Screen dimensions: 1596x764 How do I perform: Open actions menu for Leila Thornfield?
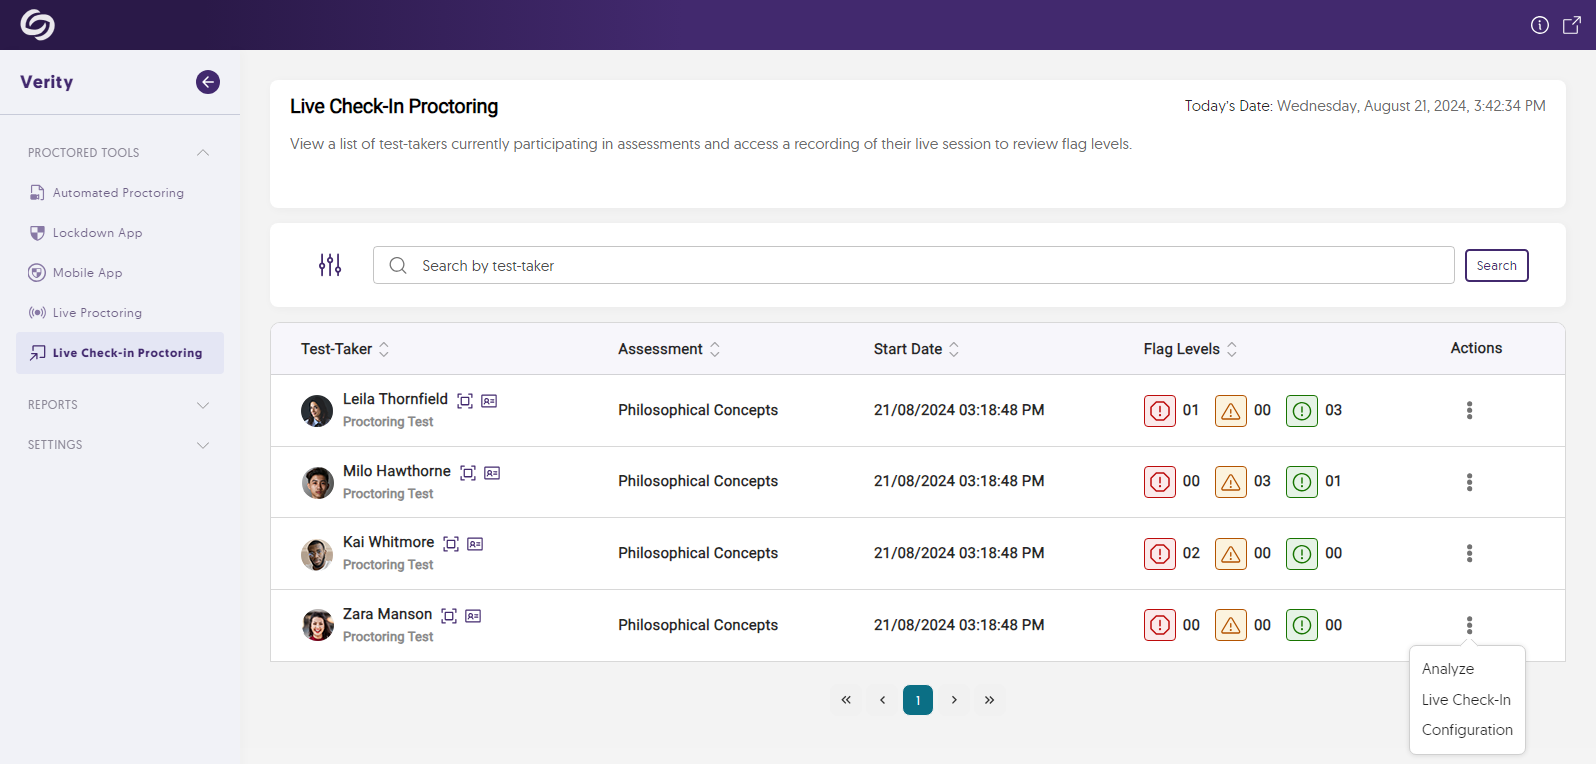1469,410
